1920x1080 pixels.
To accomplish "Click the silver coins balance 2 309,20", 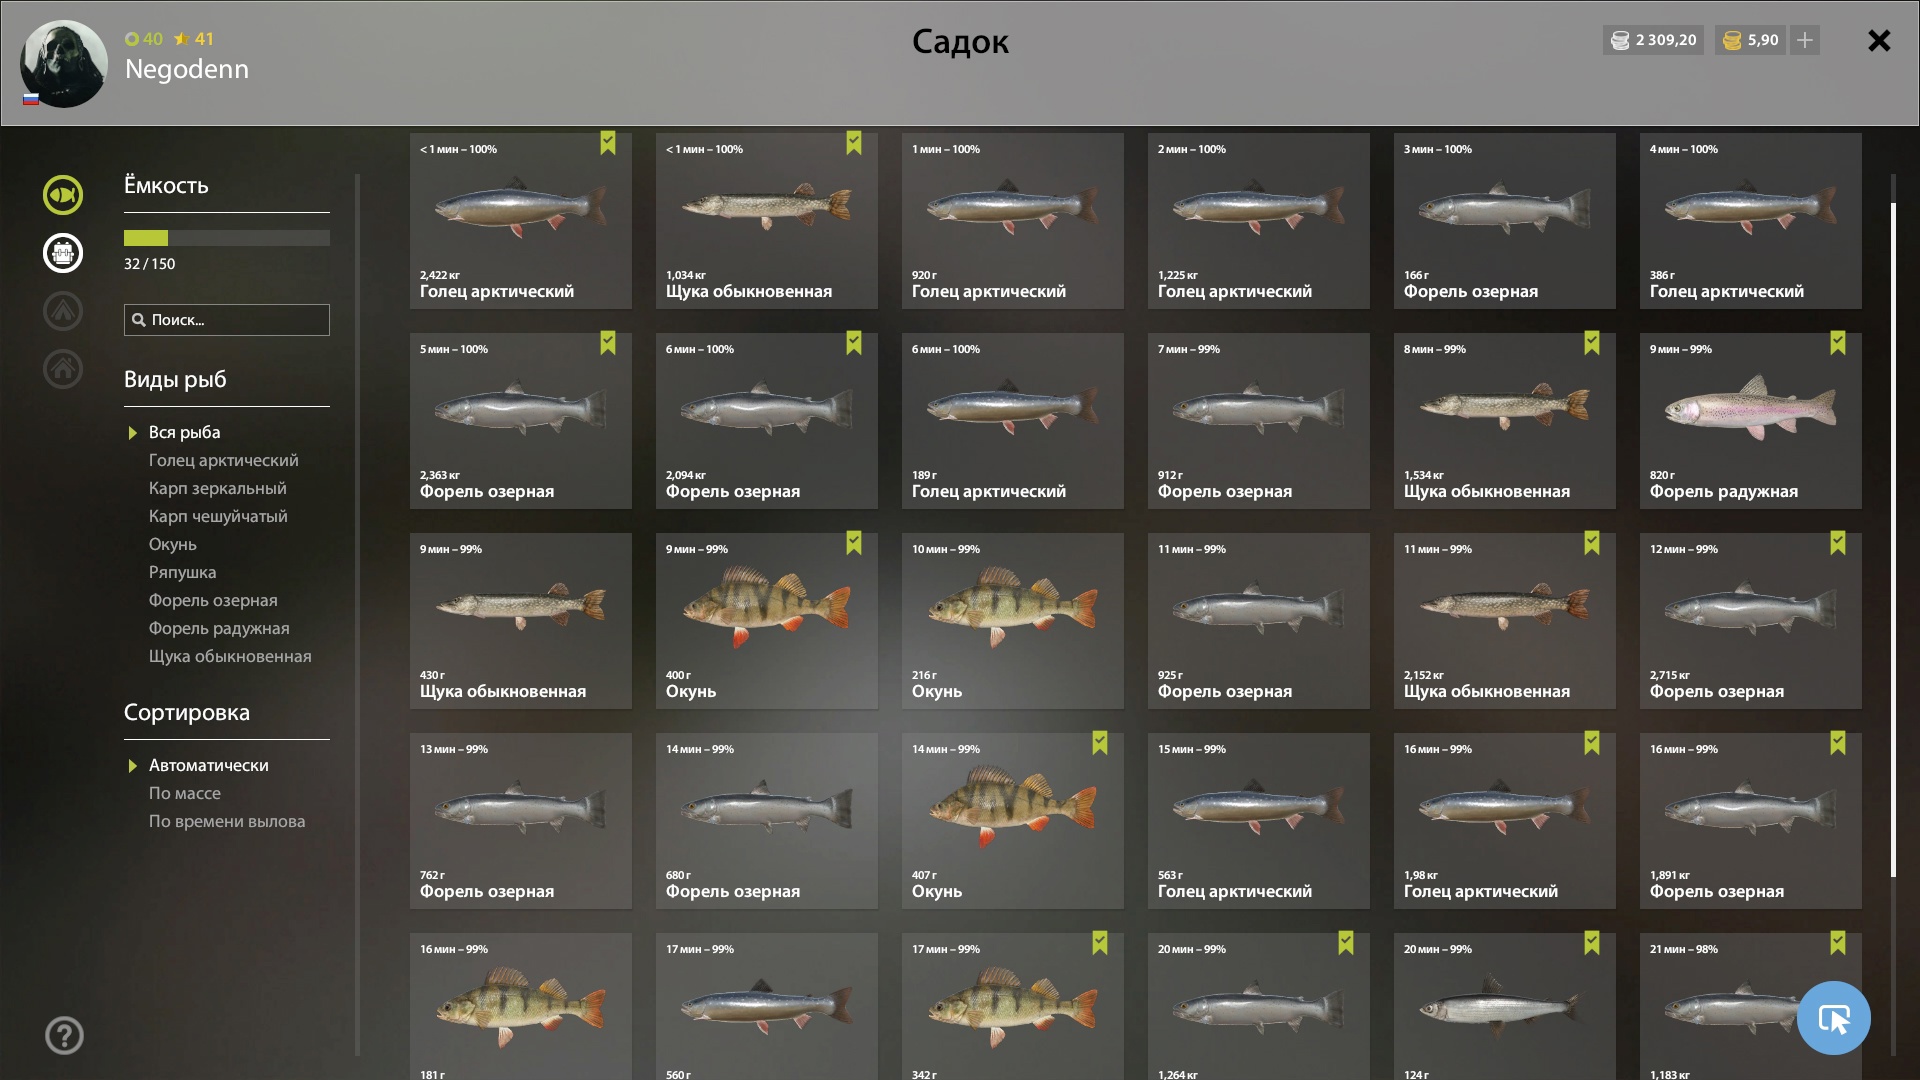I will (1653, 40).
